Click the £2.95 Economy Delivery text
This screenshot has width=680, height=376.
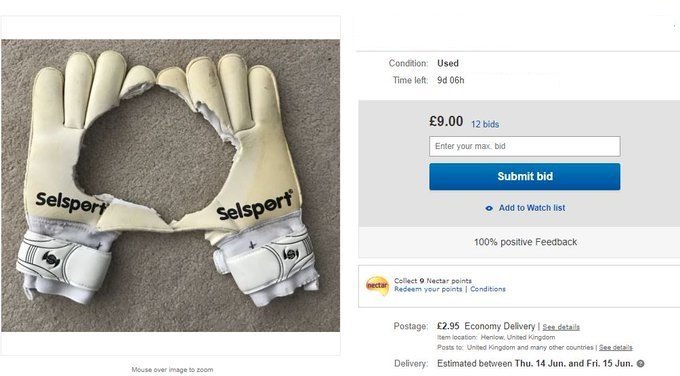tap(486, 326)
